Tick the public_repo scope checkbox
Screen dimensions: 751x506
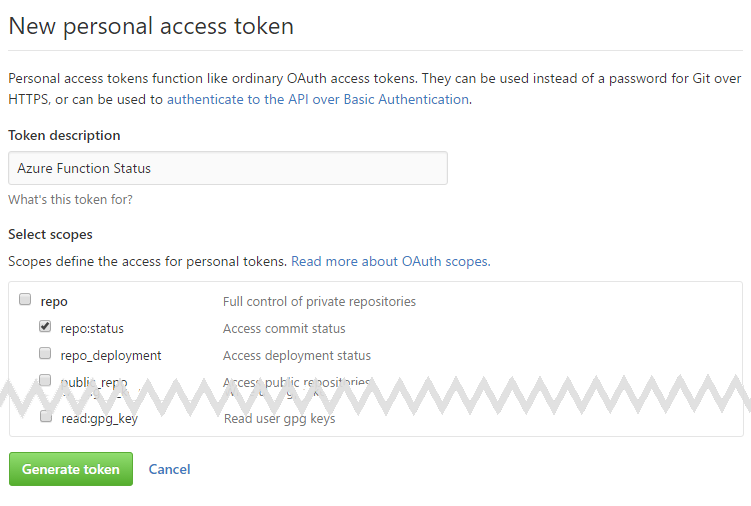click(45, 380)
